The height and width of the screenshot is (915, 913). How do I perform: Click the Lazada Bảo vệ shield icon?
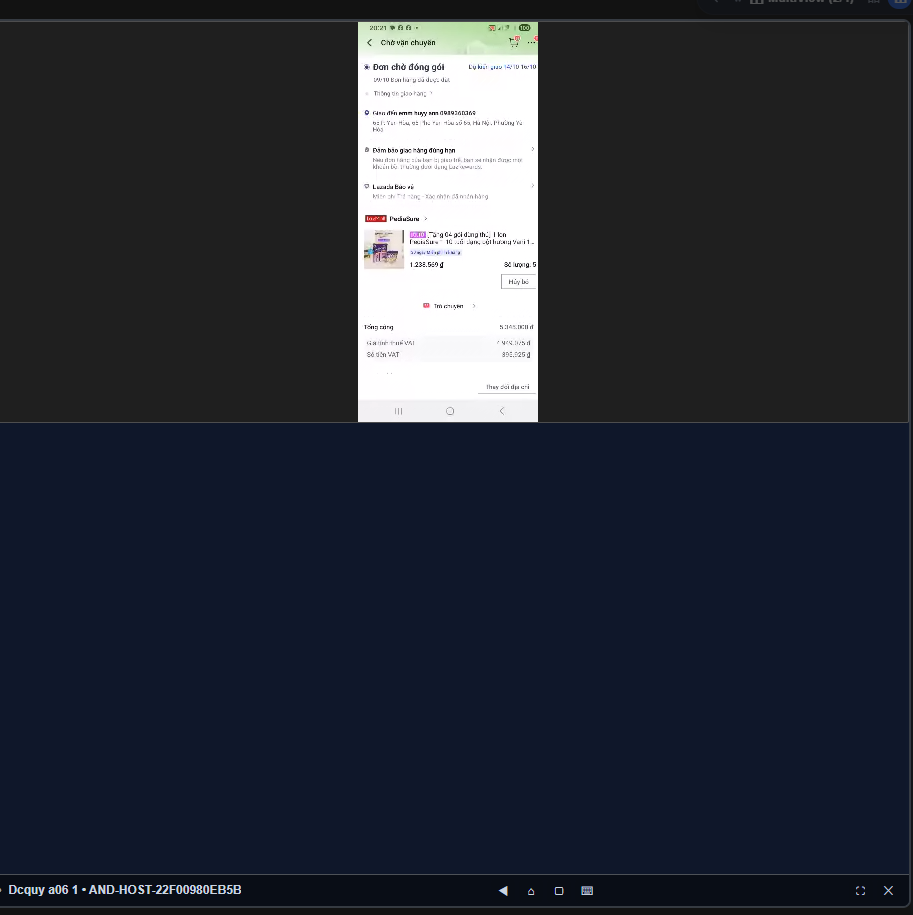tap(367, 186)
